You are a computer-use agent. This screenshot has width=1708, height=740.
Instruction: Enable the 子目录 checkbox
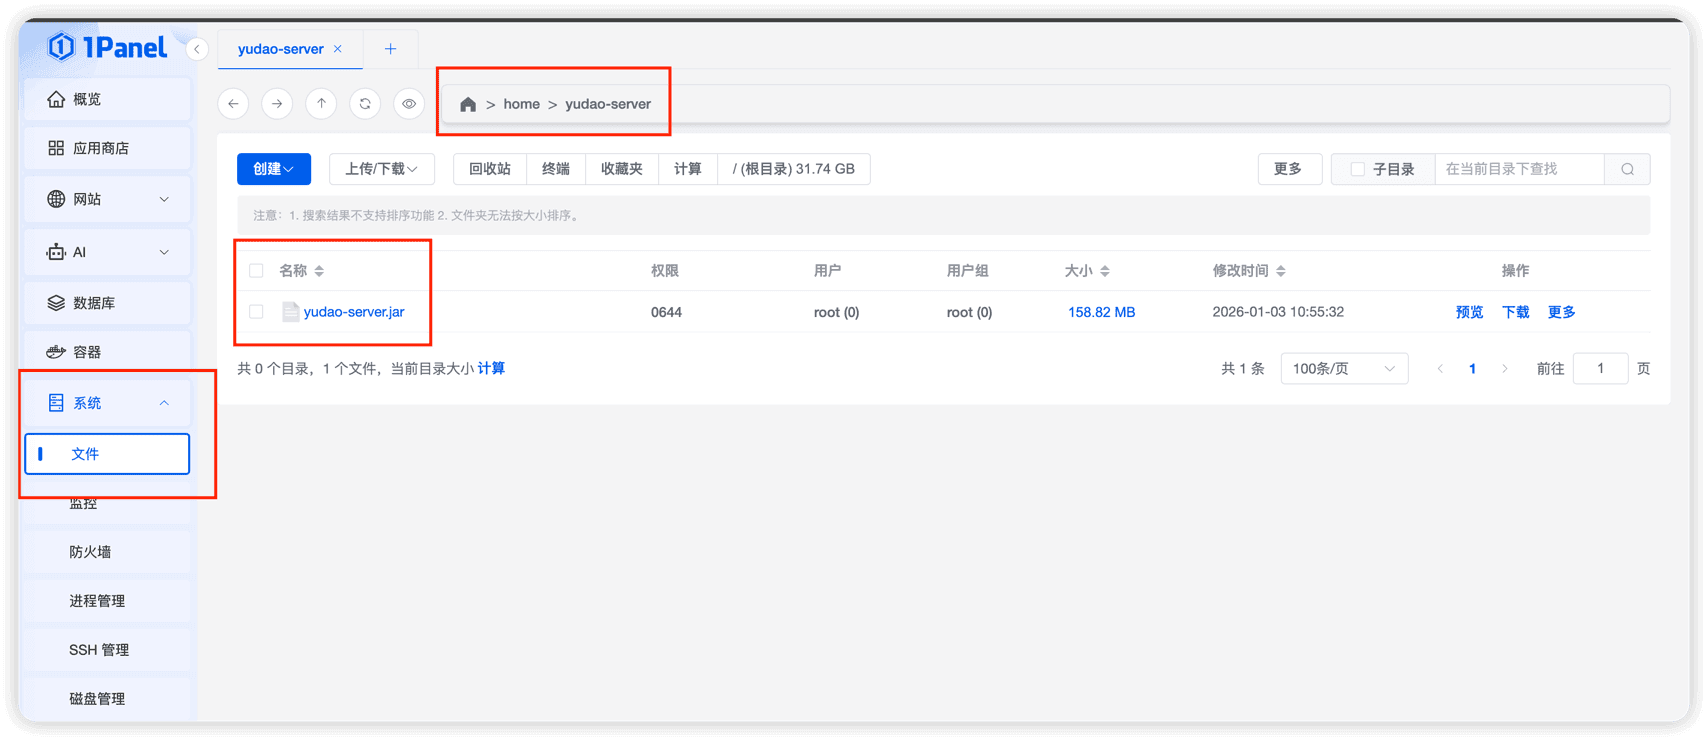(1357, 169)
